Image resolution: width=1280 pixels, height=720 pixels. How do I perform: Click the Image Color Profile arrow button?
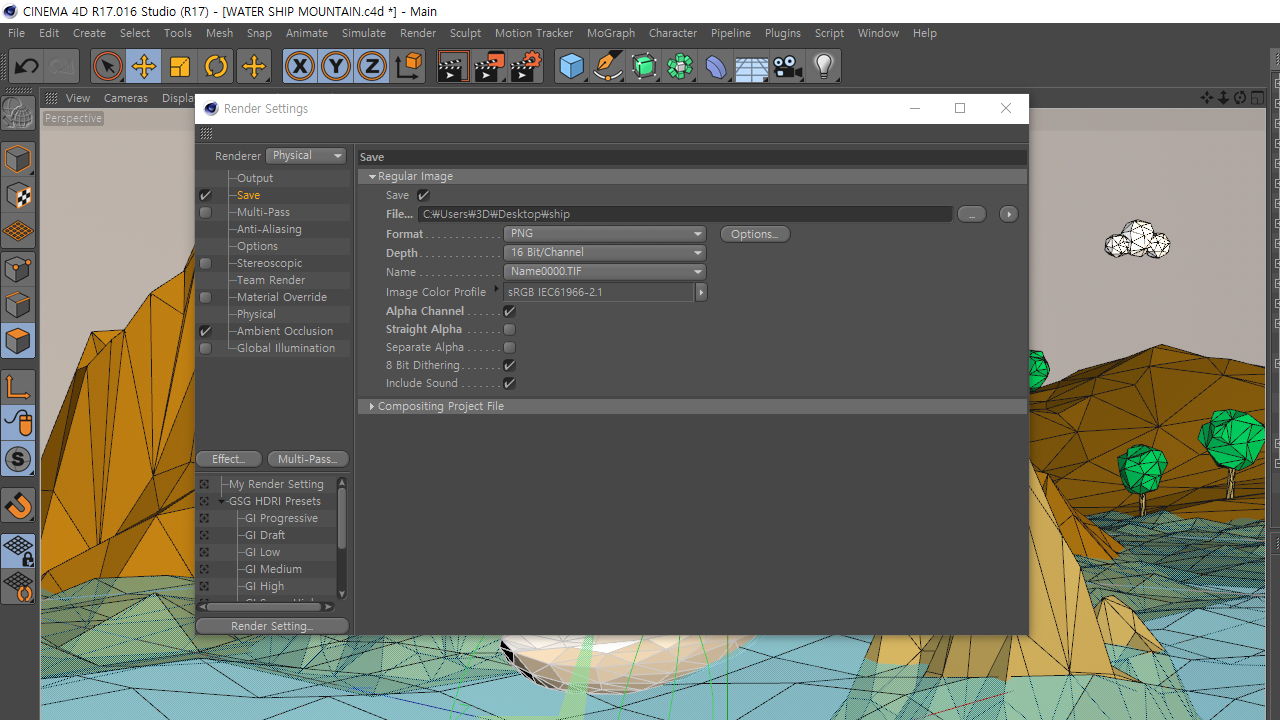tap(701, 292)
